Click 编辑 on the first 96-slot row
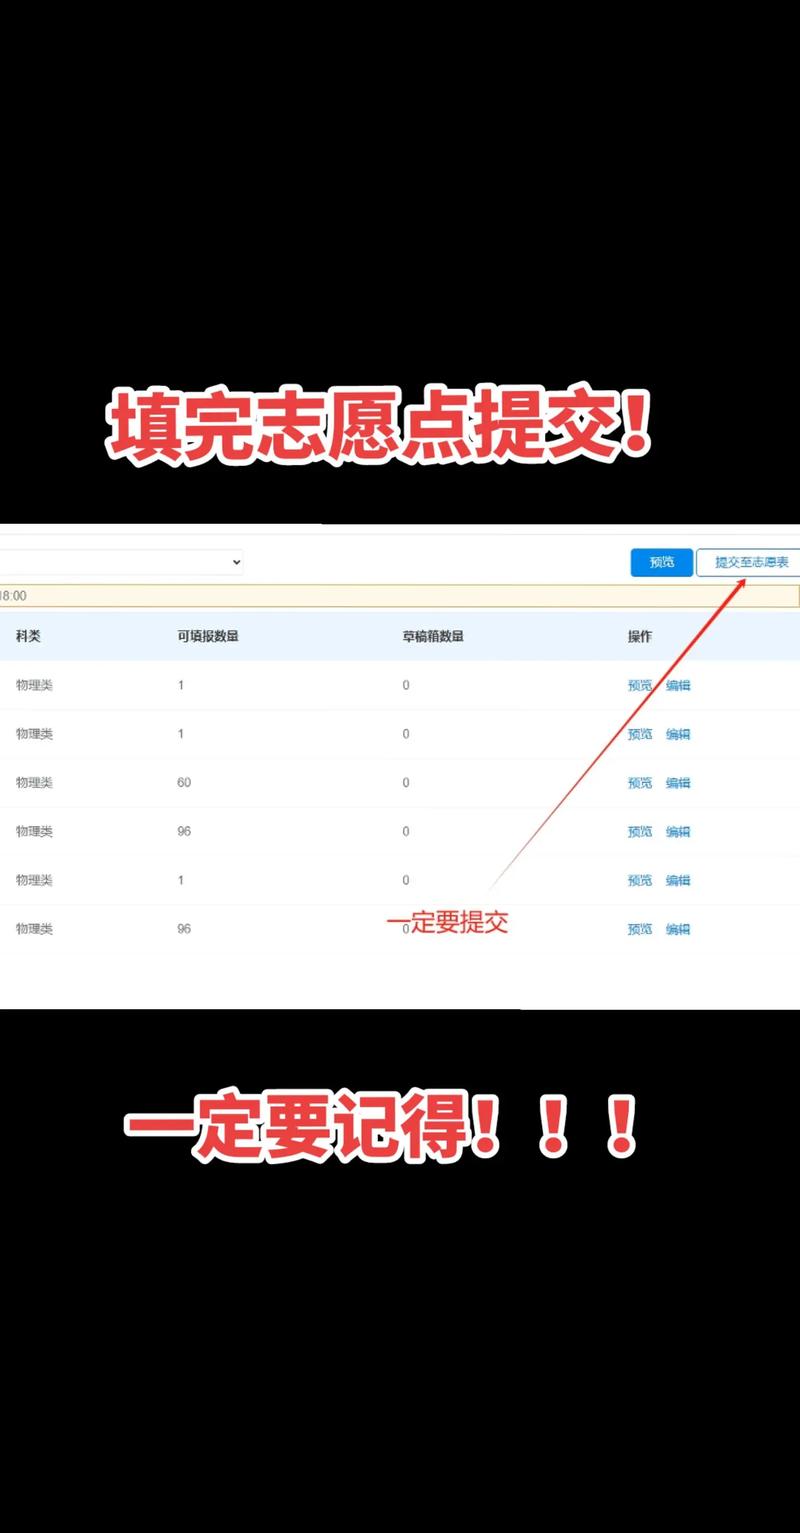The height and width of the screenshot is (1533, 800). 676,831
